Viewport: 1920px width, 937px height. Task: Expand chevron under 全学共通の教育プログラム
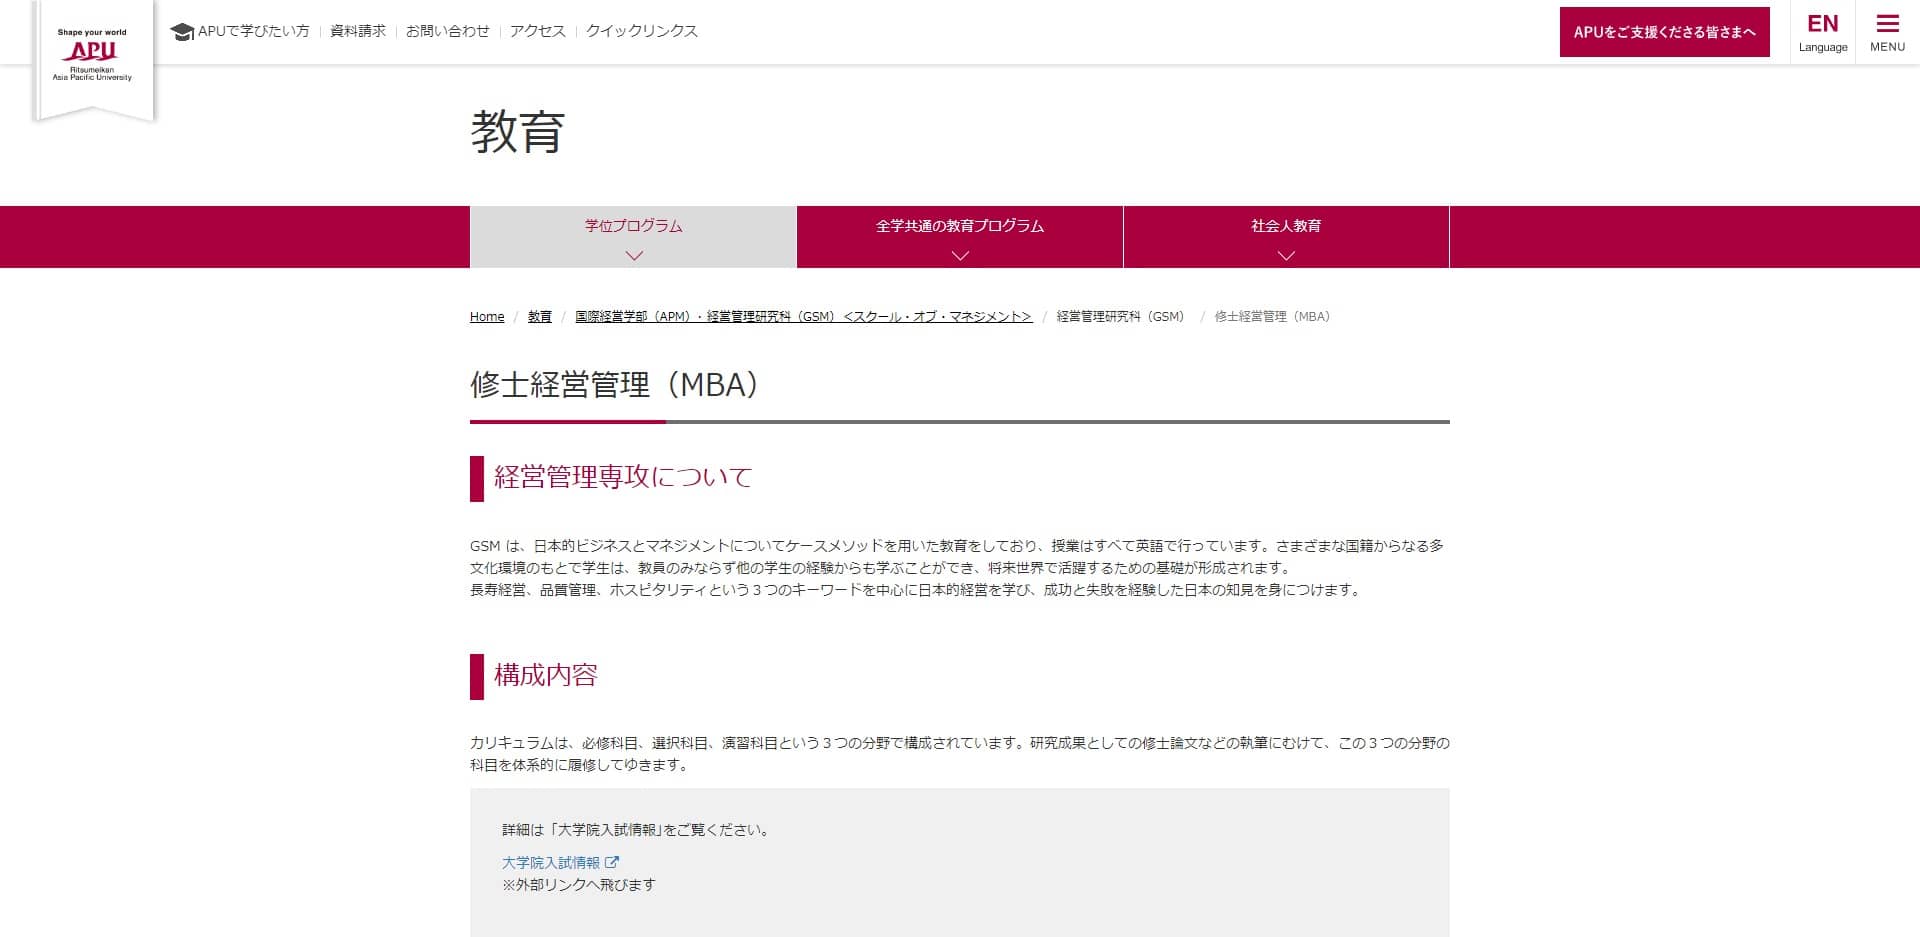[x=960, y=256]
